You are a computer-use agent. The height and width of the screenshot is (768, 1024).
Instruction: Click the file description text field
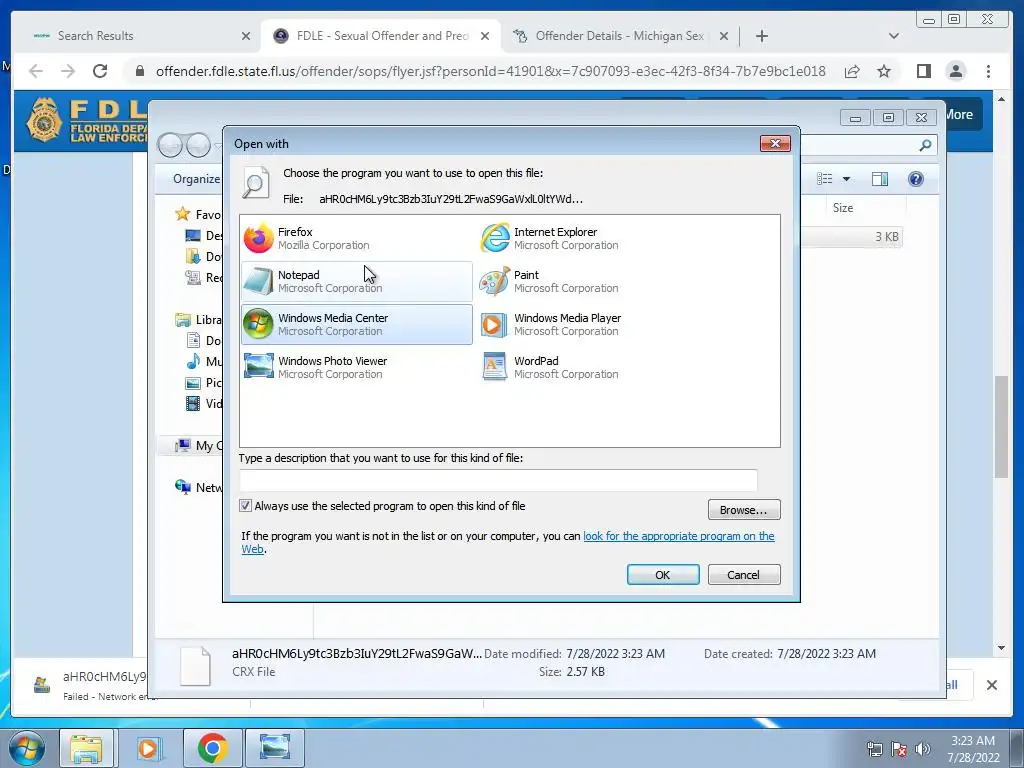(498, 481)
